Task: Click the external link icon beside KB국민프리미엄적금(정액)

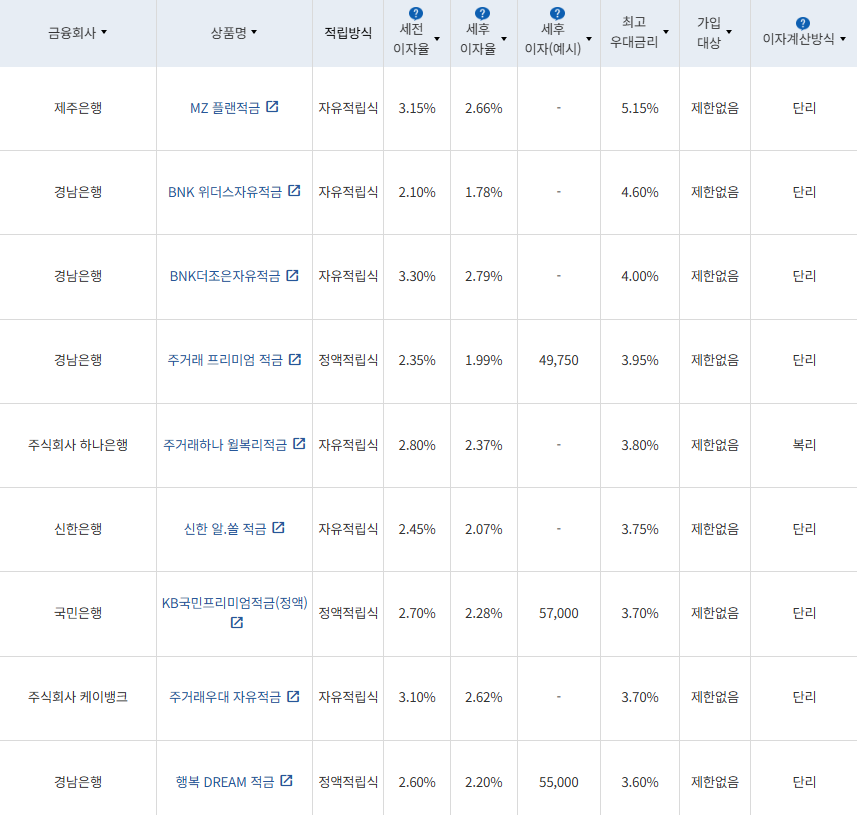Action: pyautogui.click(x=236, y=623)
